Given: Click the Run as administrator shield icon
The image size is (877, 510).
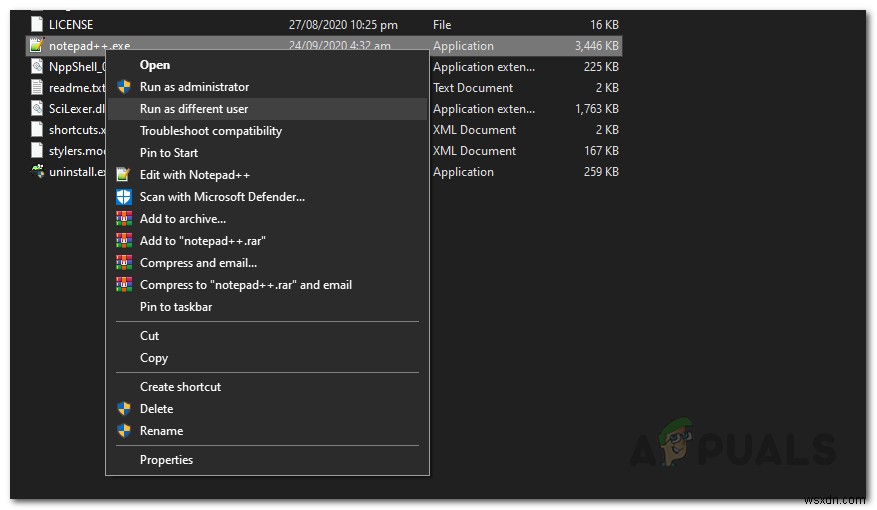Looking at the screenshot, I should [x=124, y=87].
